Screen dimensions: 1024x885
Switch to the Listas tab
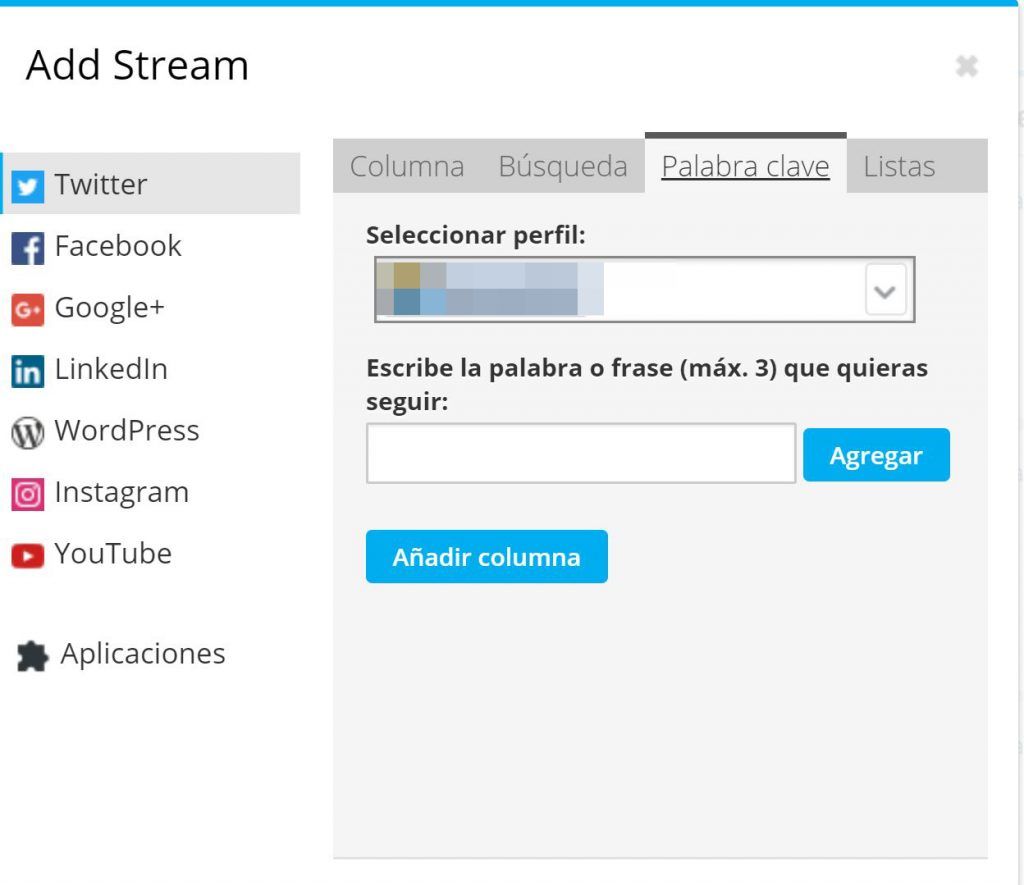point(899,166)
